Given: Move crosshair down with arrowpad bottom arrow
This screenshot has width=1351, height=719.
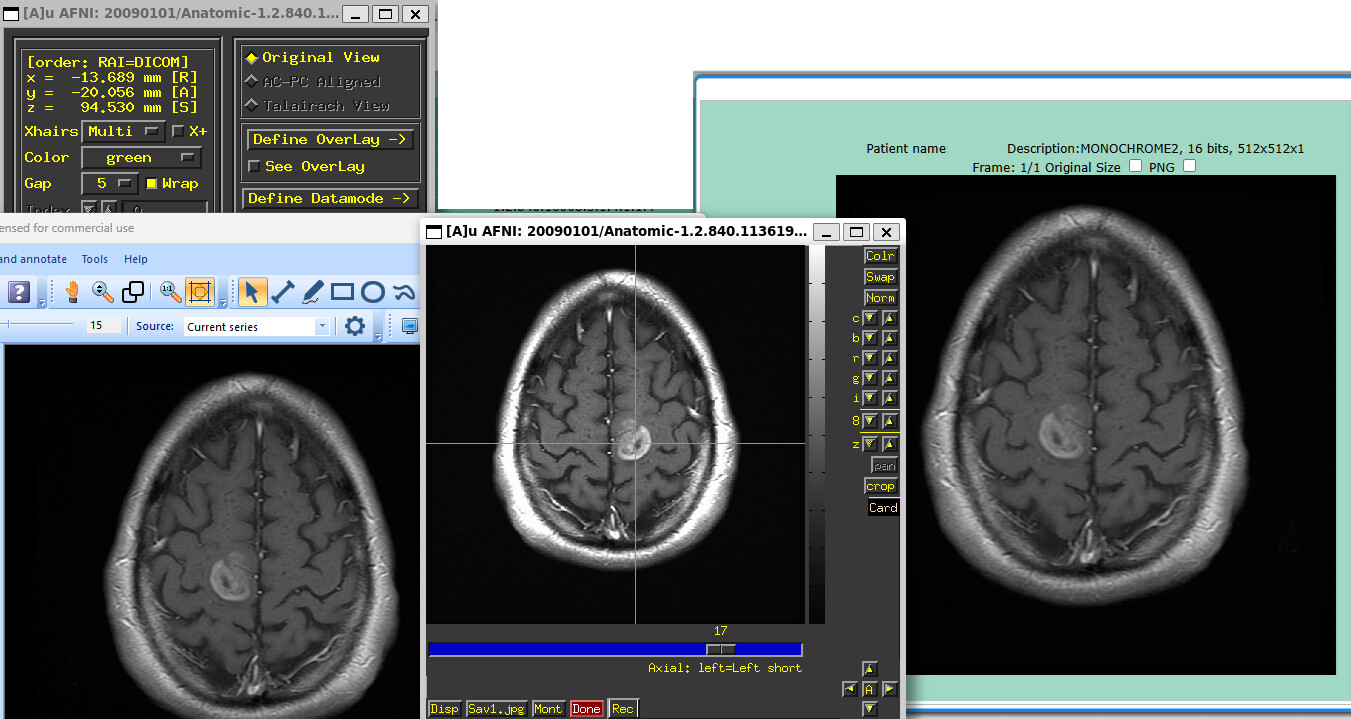Looking at the screenshot, I should [x=869, y=709].
